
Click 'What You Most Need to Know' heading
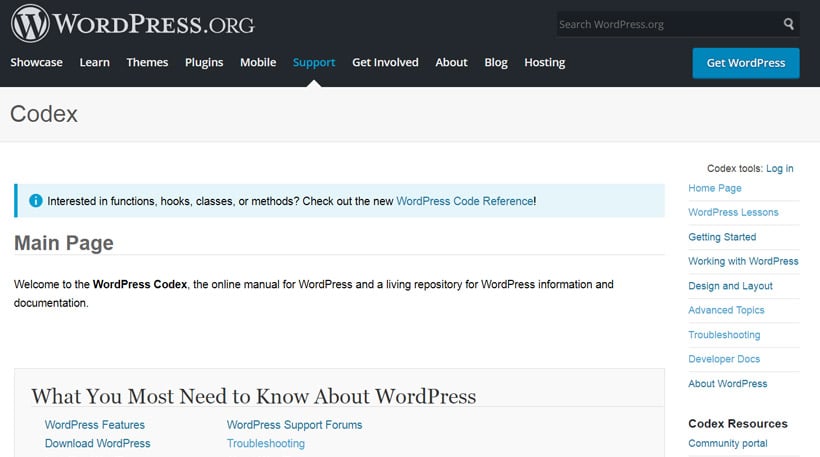pyautogui.click(x=254, y=396)
